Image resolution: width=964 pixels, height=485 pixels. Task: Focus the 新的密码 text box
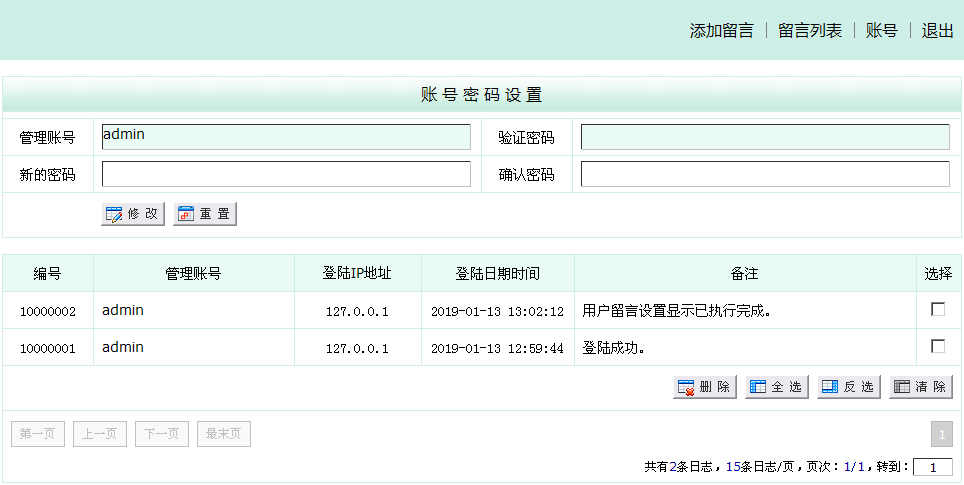tap(286, 174)
